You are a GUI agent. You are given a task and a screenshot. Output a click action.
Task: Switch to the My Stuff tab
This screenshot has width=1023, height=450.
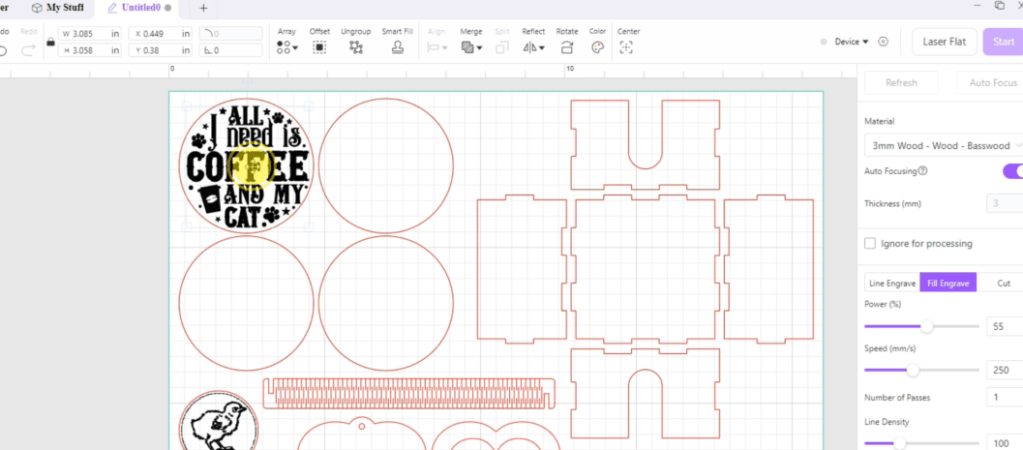coord(59,8)
